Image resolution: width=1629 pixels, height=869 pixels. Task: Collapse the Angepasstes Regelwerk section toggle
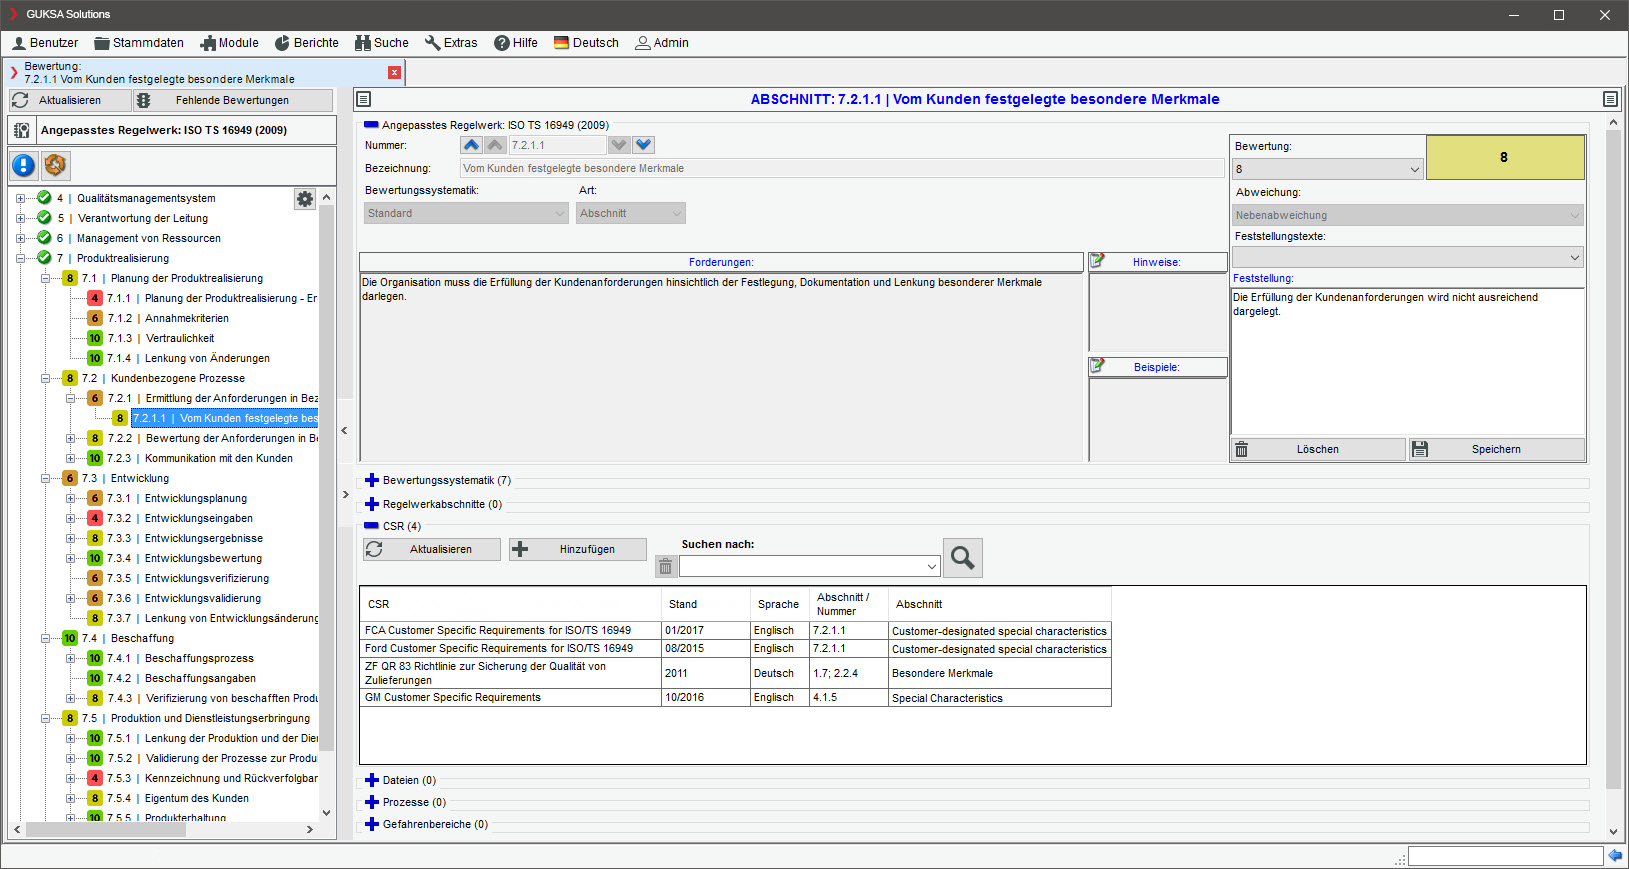(371, 125)
